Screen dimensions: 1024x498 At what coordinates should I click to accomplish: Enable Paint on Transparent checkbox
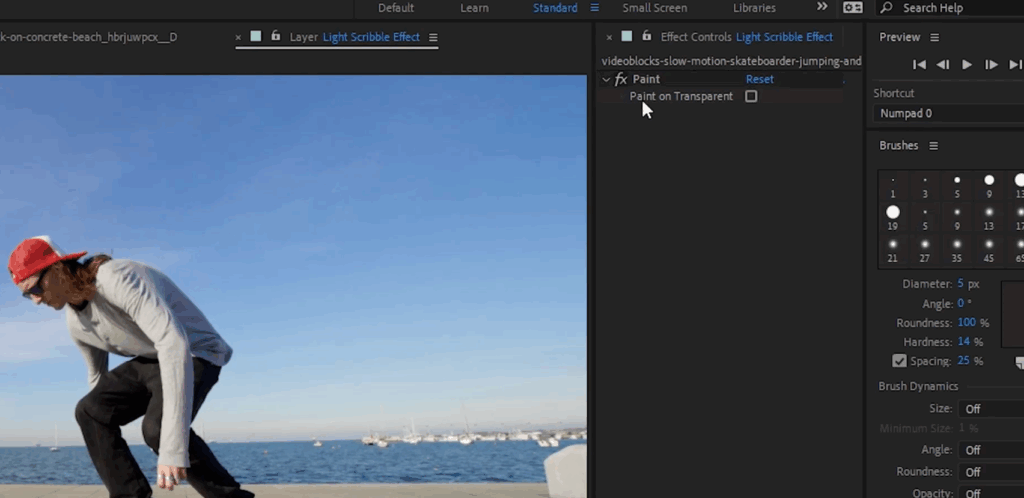tap(751, 96)
